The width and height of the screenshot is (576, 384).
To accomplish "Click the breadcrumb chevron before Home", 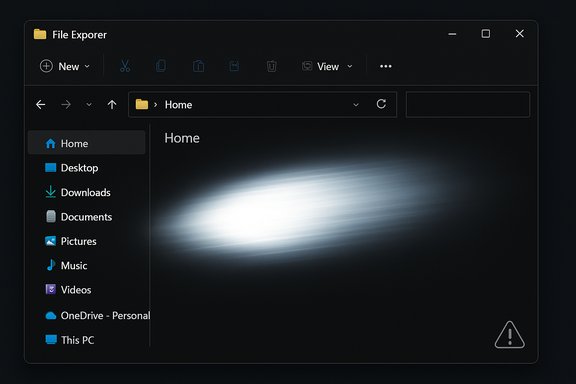I will [155, 105].
